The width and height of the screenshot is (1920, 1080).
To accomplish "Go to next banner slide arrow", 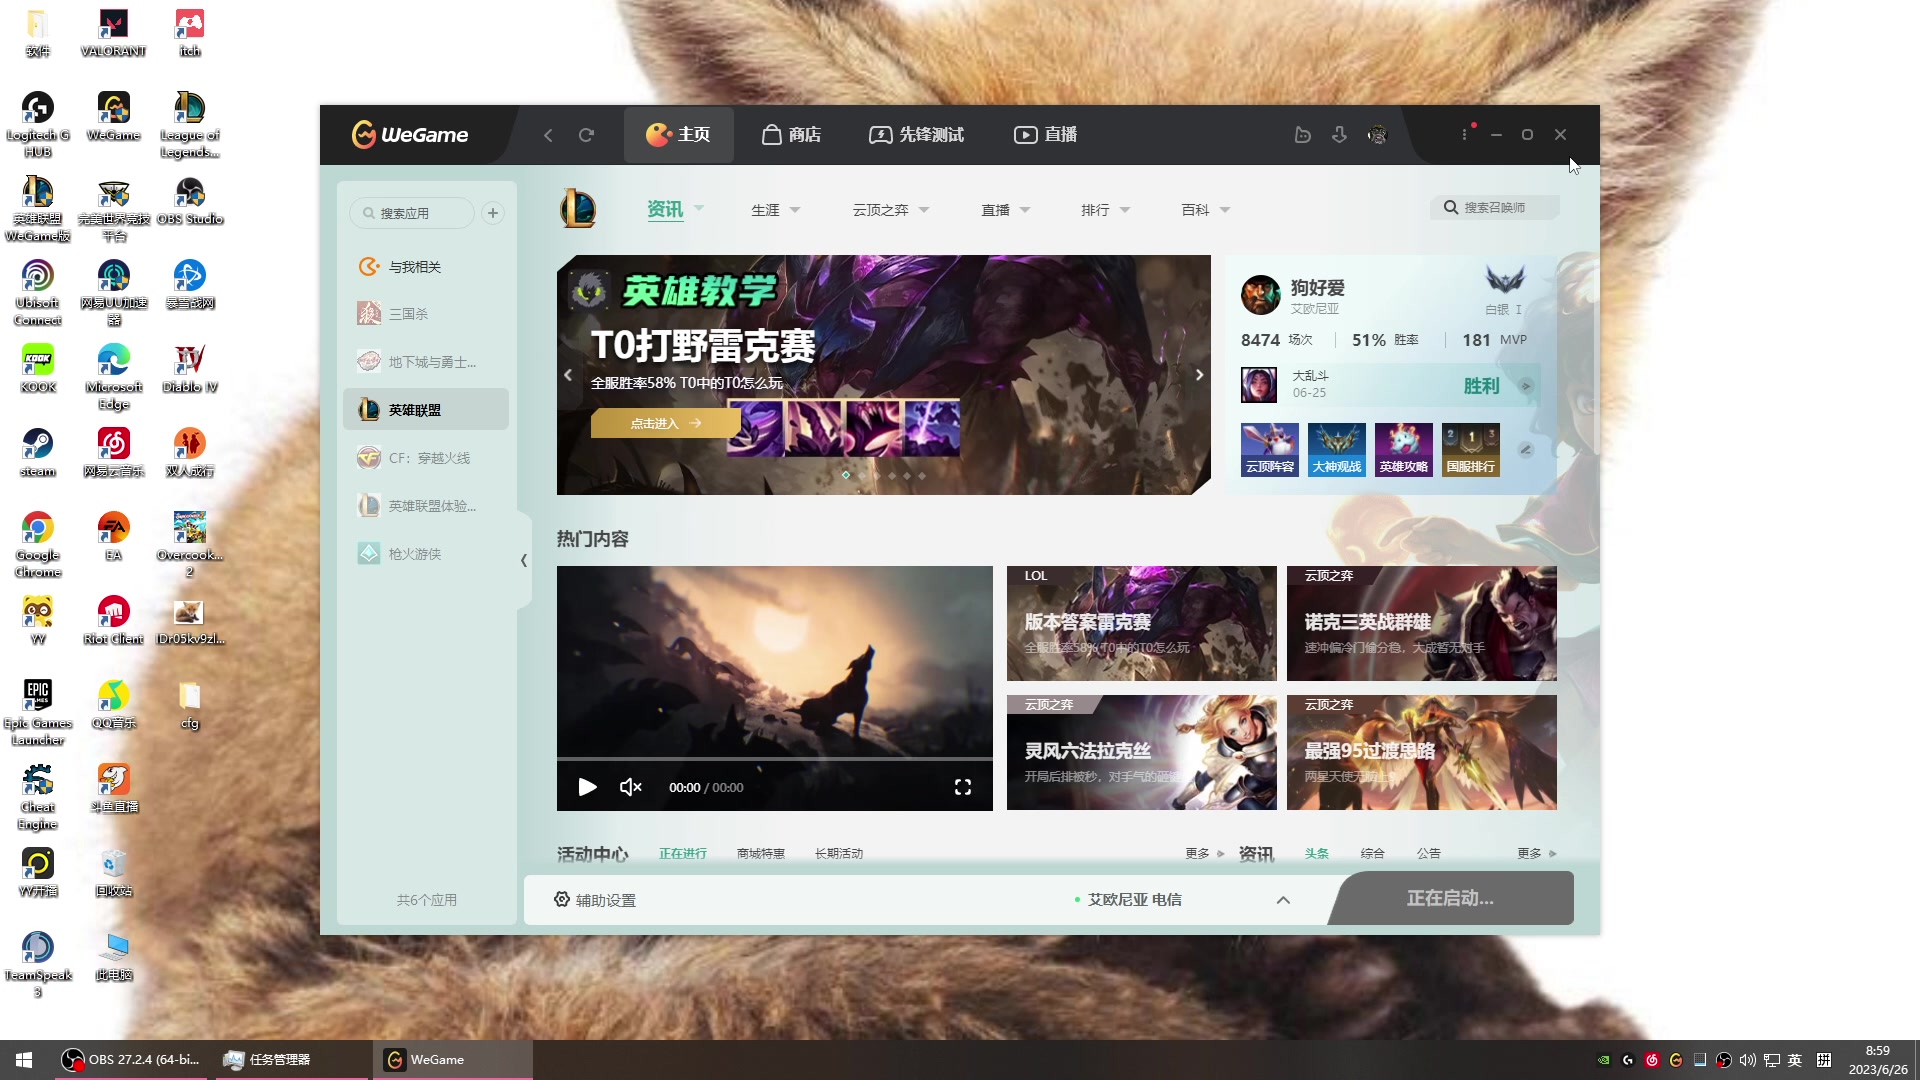I will [1199, 375].
